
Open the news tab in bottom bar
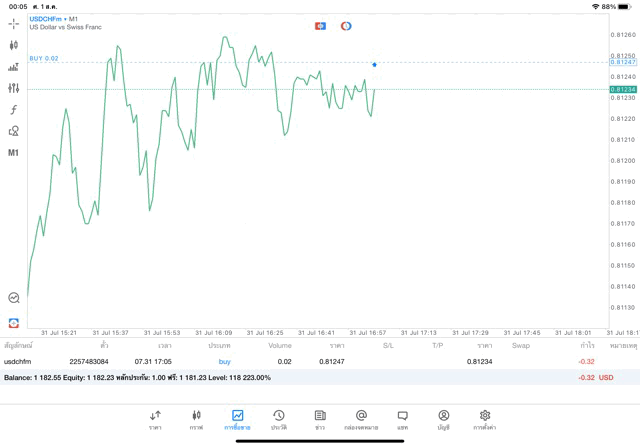[319, 419]
